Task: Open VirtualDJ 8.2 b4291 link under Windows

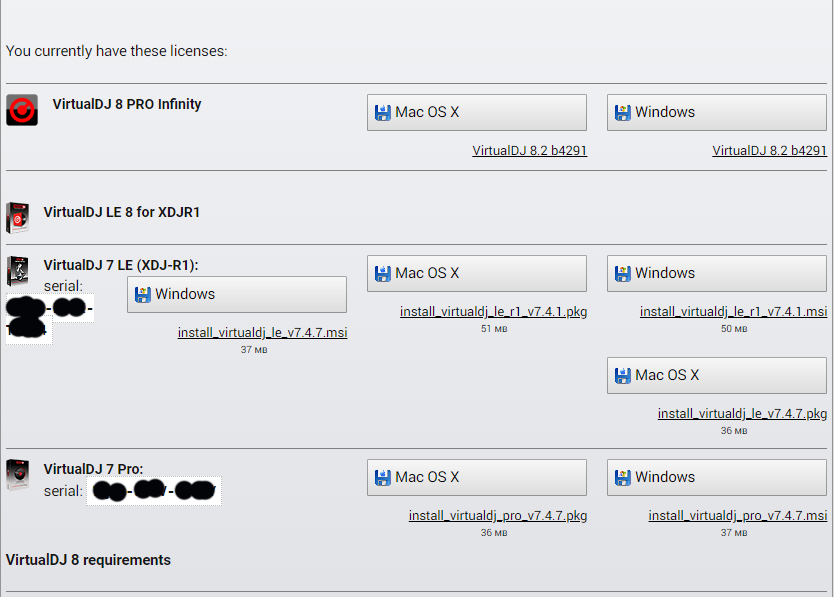Action: coord(769,151)
